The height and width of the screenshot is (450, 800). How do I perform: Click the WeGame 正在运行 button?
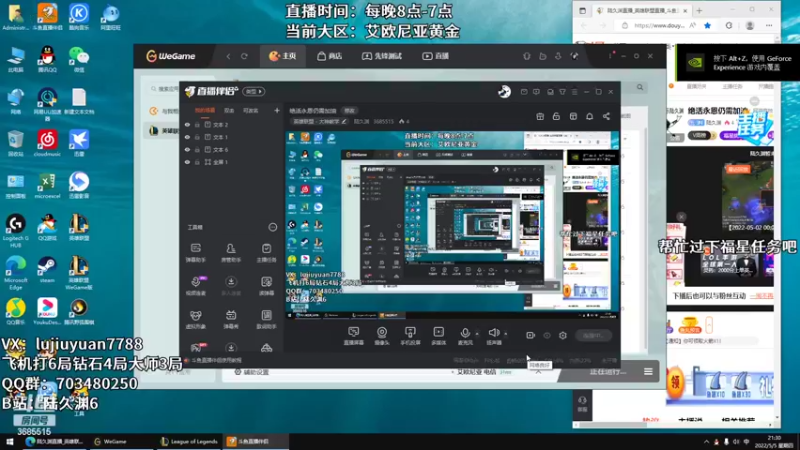pyautogui.click(x=608, y=372)
